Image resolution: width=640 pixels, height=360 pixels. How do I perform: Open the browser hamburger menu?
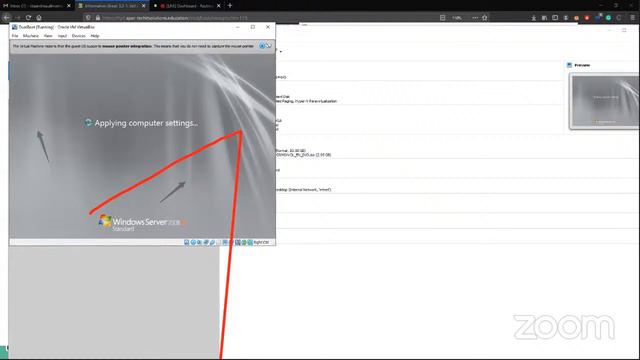pyautogui.click(x=633, y=18)
